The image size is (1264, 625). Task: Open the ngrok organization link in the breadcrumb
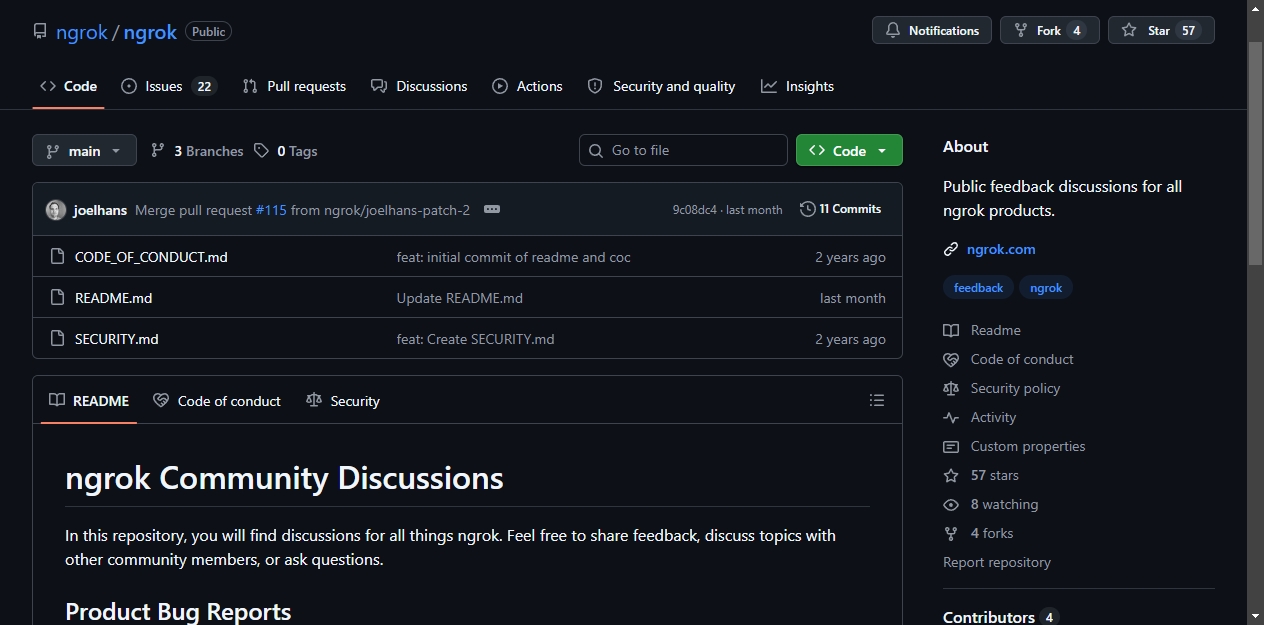82,32
